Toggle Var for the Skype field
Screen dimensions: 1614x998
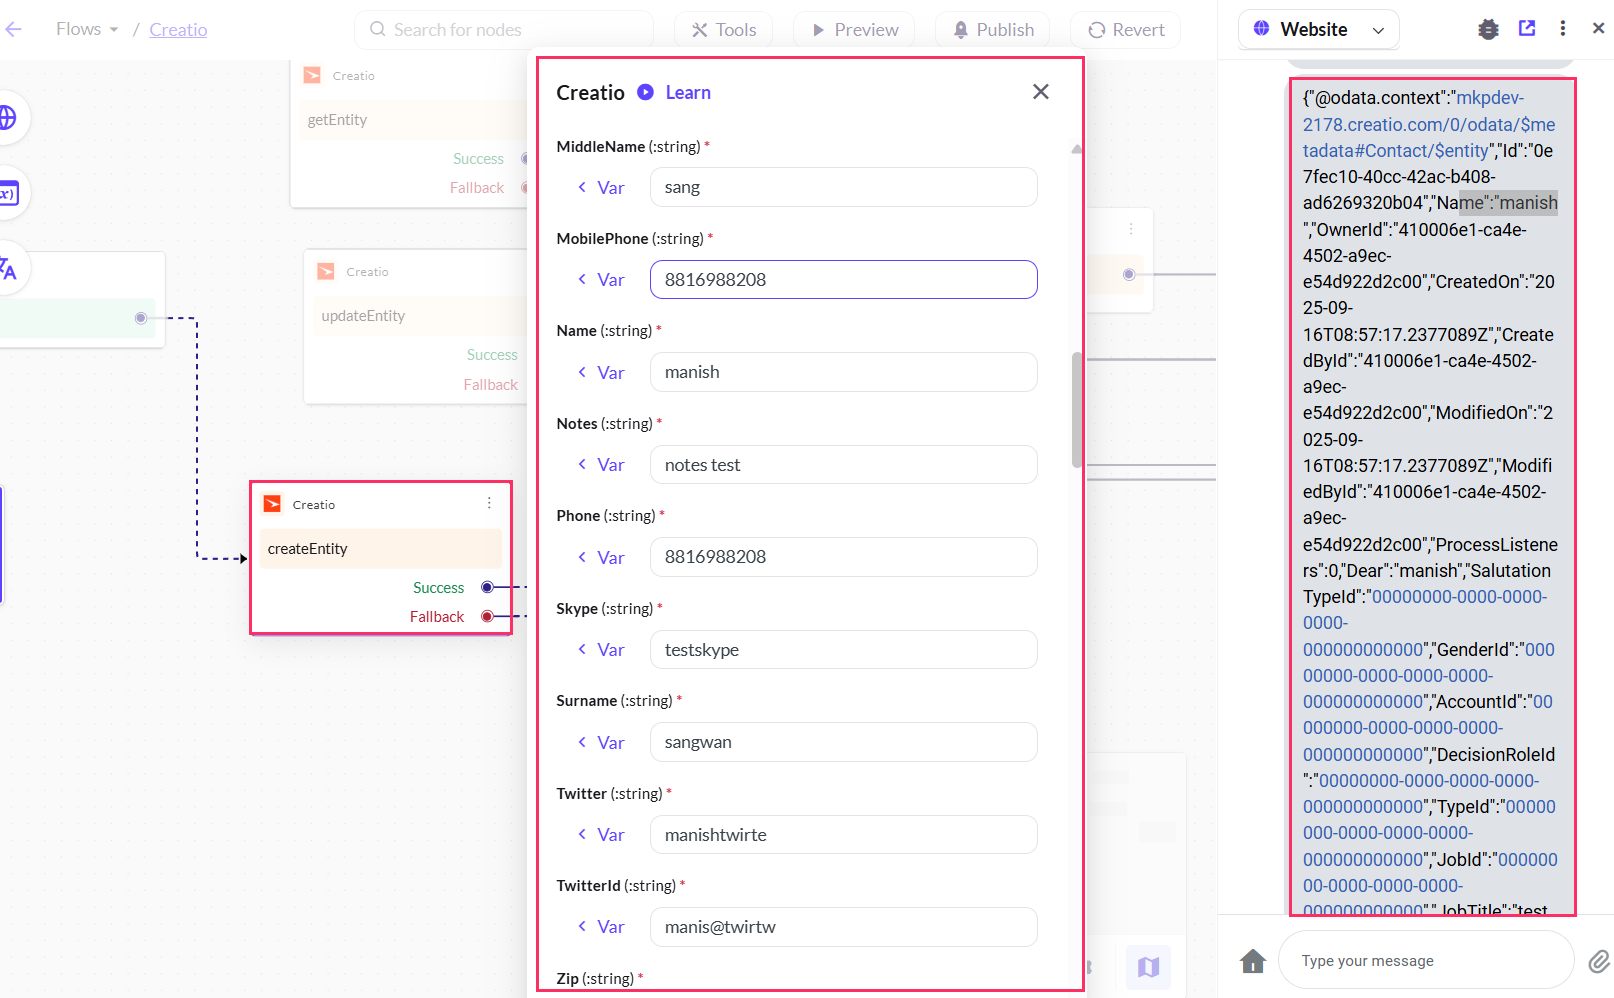point(601,650)
